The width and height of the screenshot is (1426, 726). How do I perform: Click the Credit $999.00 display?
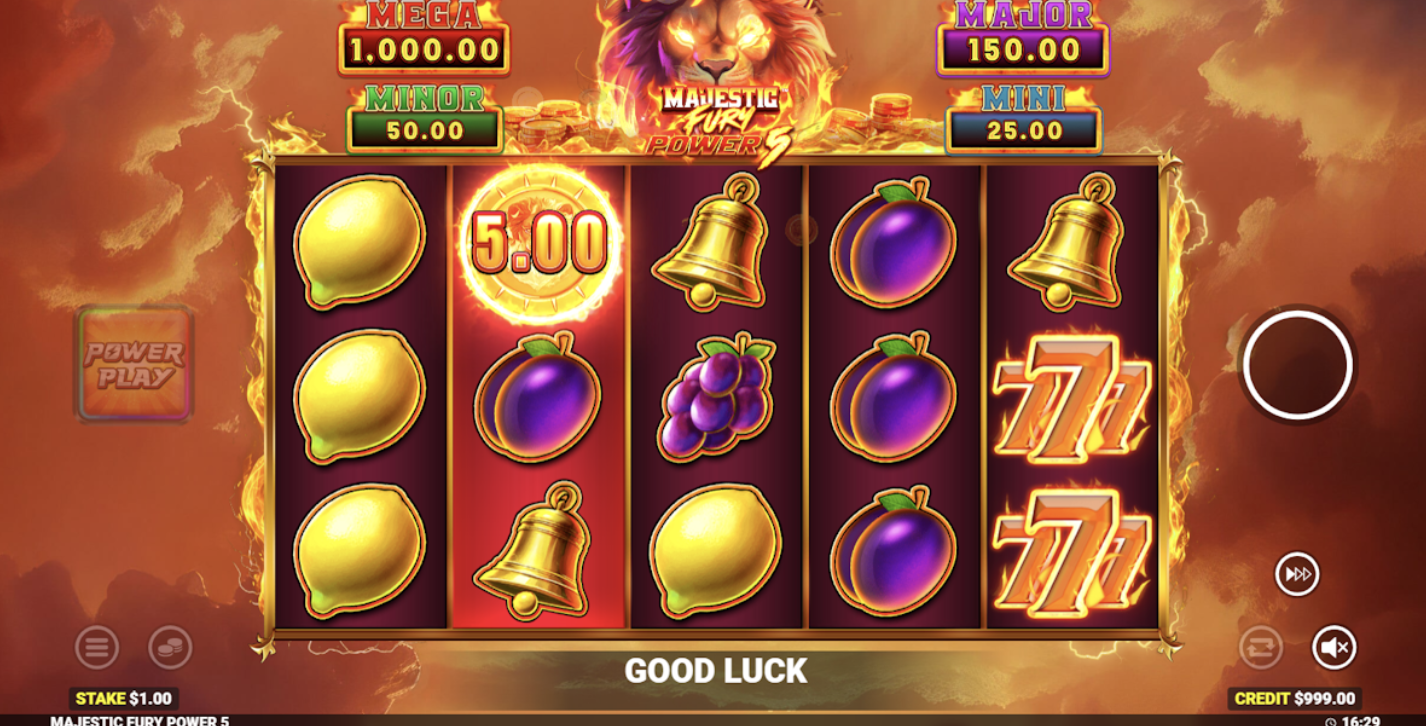1295,698
